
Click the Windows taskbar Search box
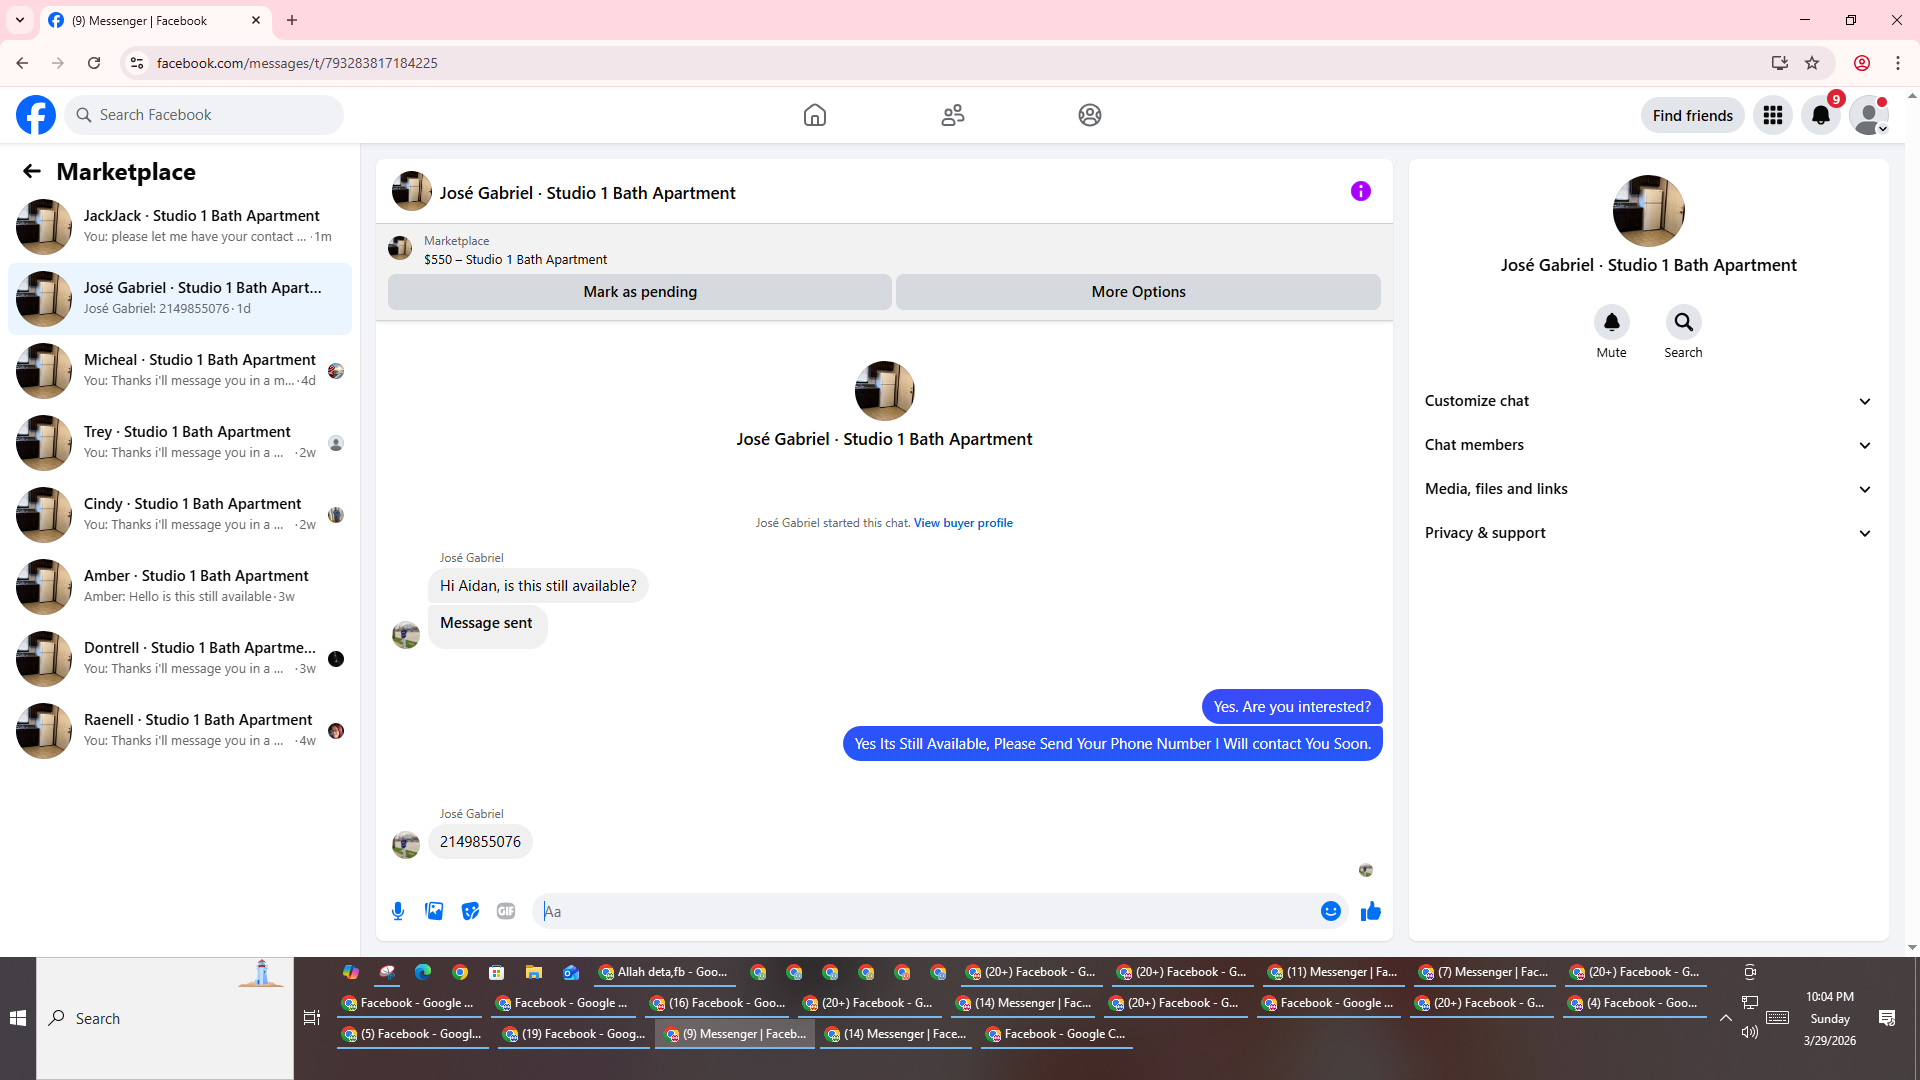coord(165,1018)
